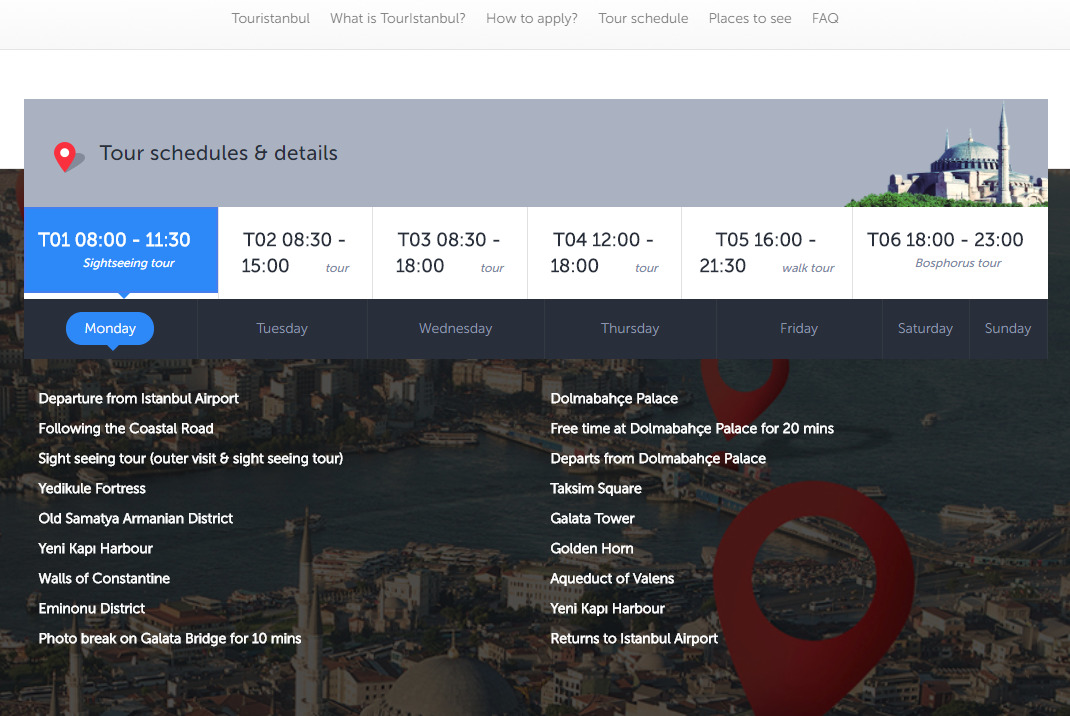Click 'Walls of Constantine' itinerary item

pyautogui.click(x=104, y=579)
